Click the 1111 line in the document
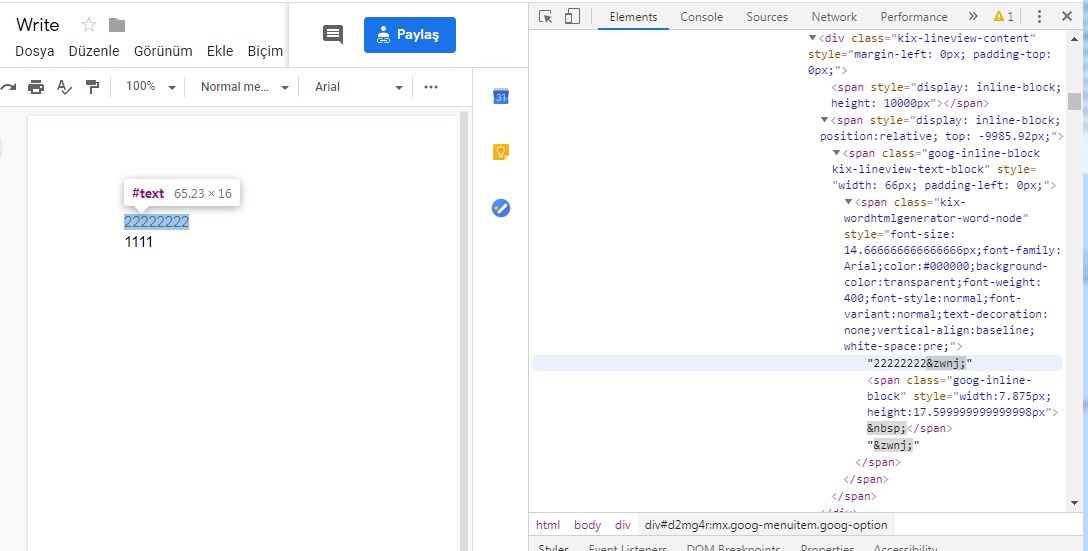 [x=139, y=242]
